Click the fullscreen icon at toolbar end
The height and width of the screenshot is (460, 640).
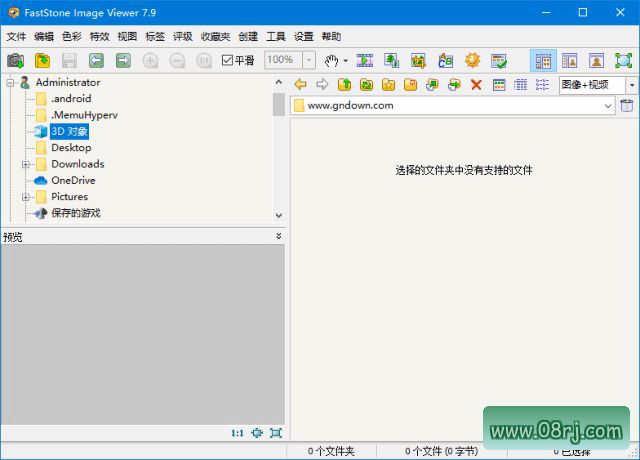623,60
